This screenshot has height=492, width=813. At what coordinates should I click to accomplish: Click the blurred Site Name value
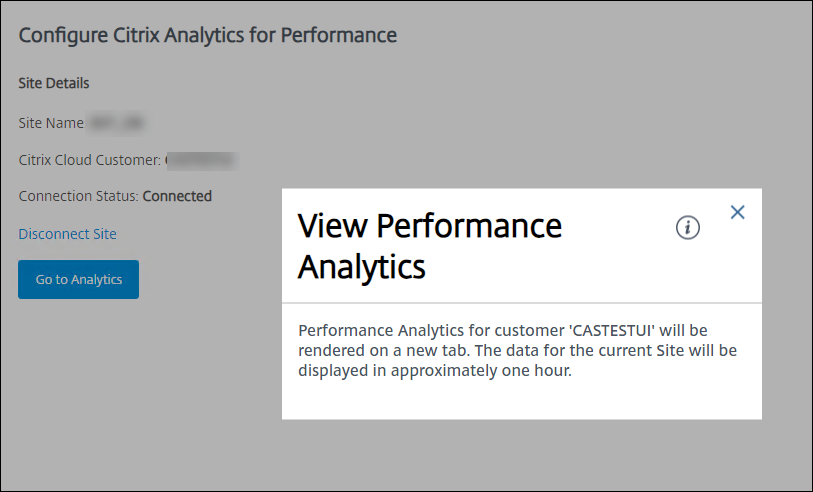point(118,122)
